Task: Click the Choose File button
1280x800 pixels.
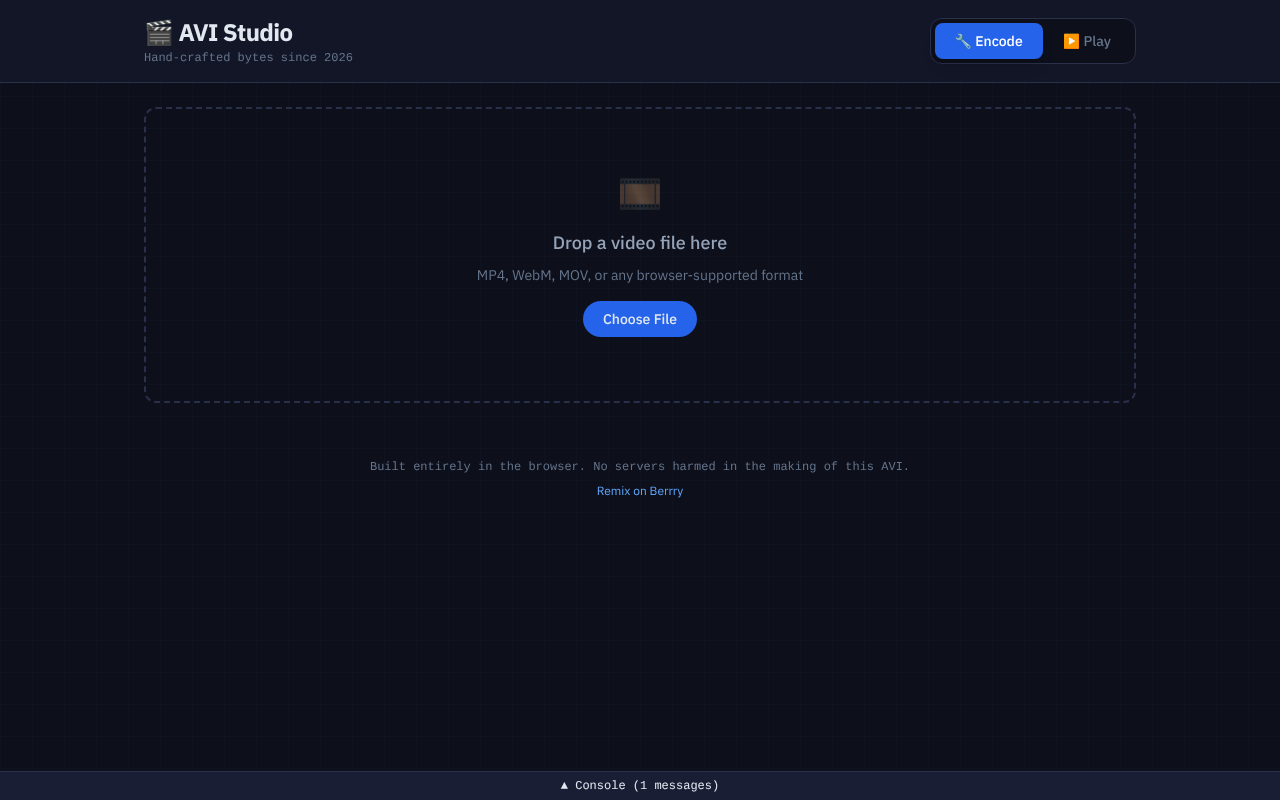Action: tap(640, 319)
